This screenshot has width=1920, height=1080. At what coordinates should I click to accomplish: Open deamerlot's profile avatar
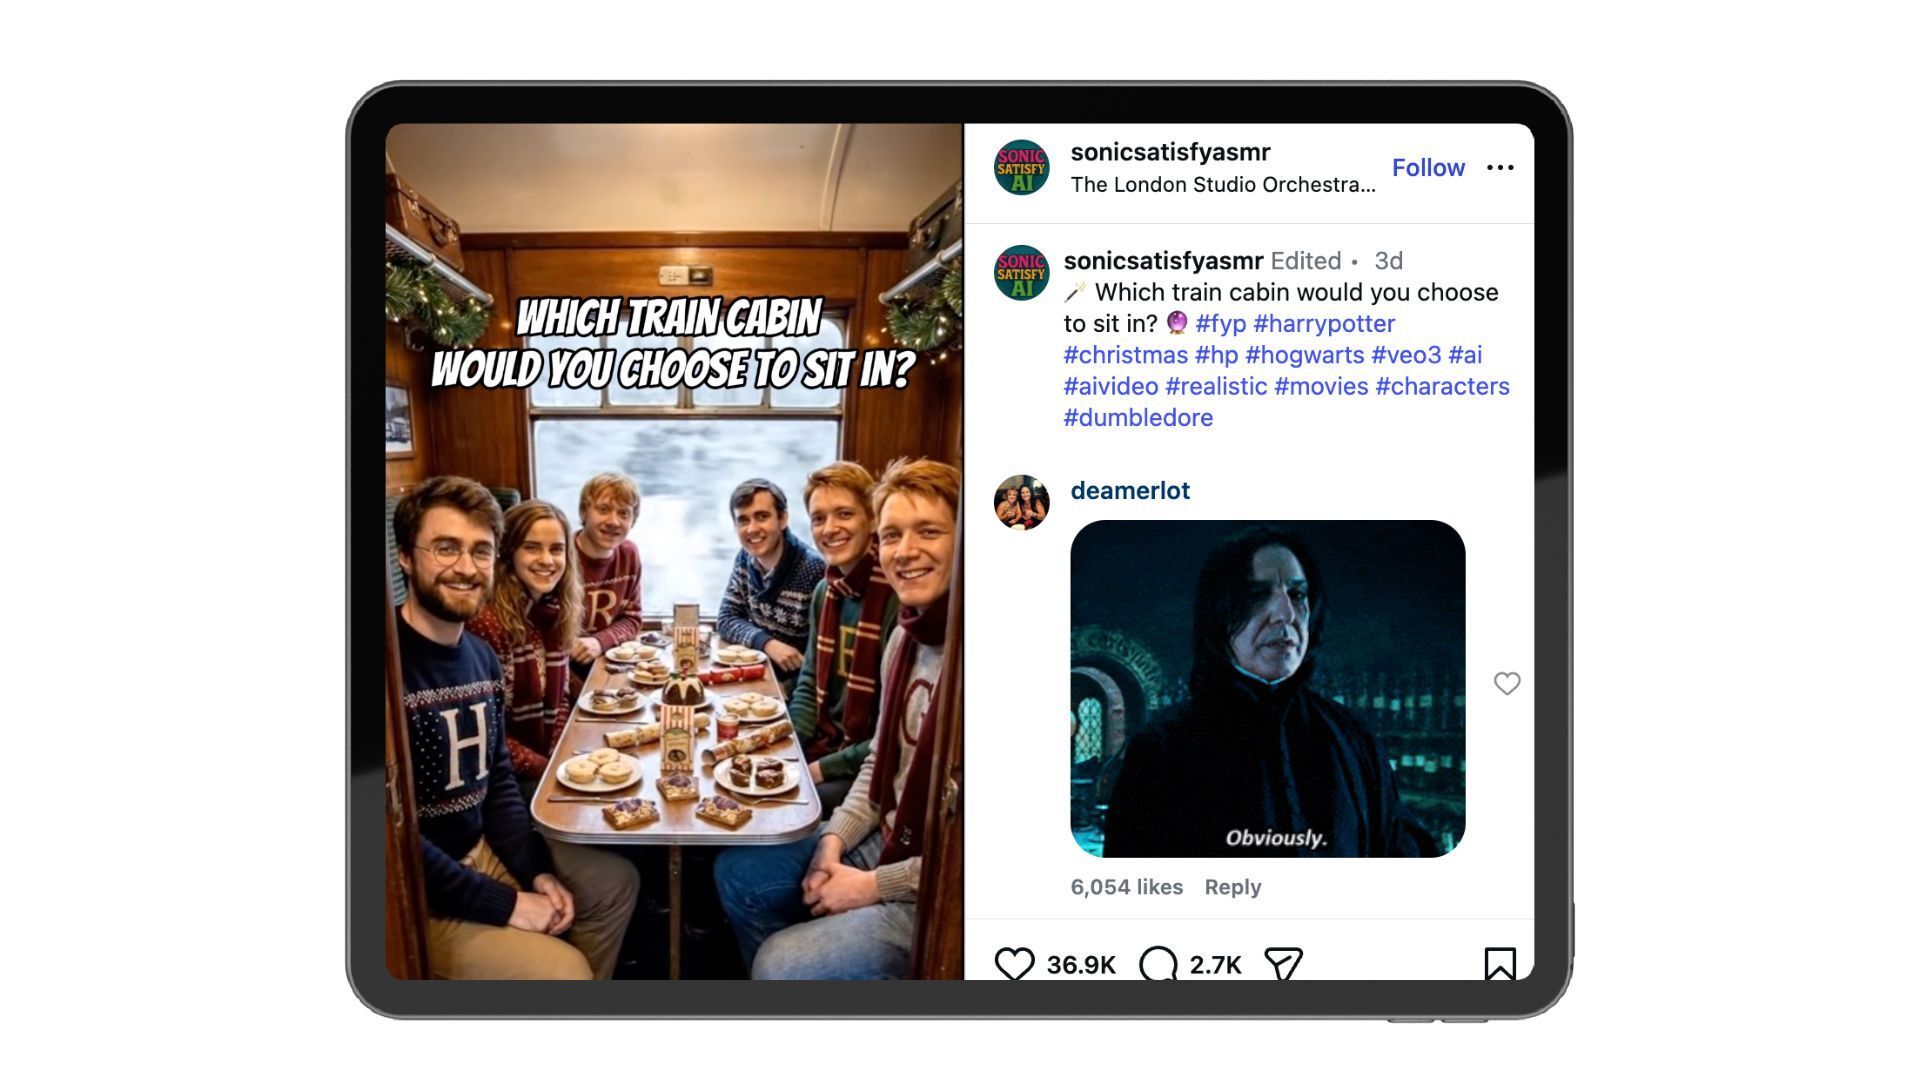1021,502
